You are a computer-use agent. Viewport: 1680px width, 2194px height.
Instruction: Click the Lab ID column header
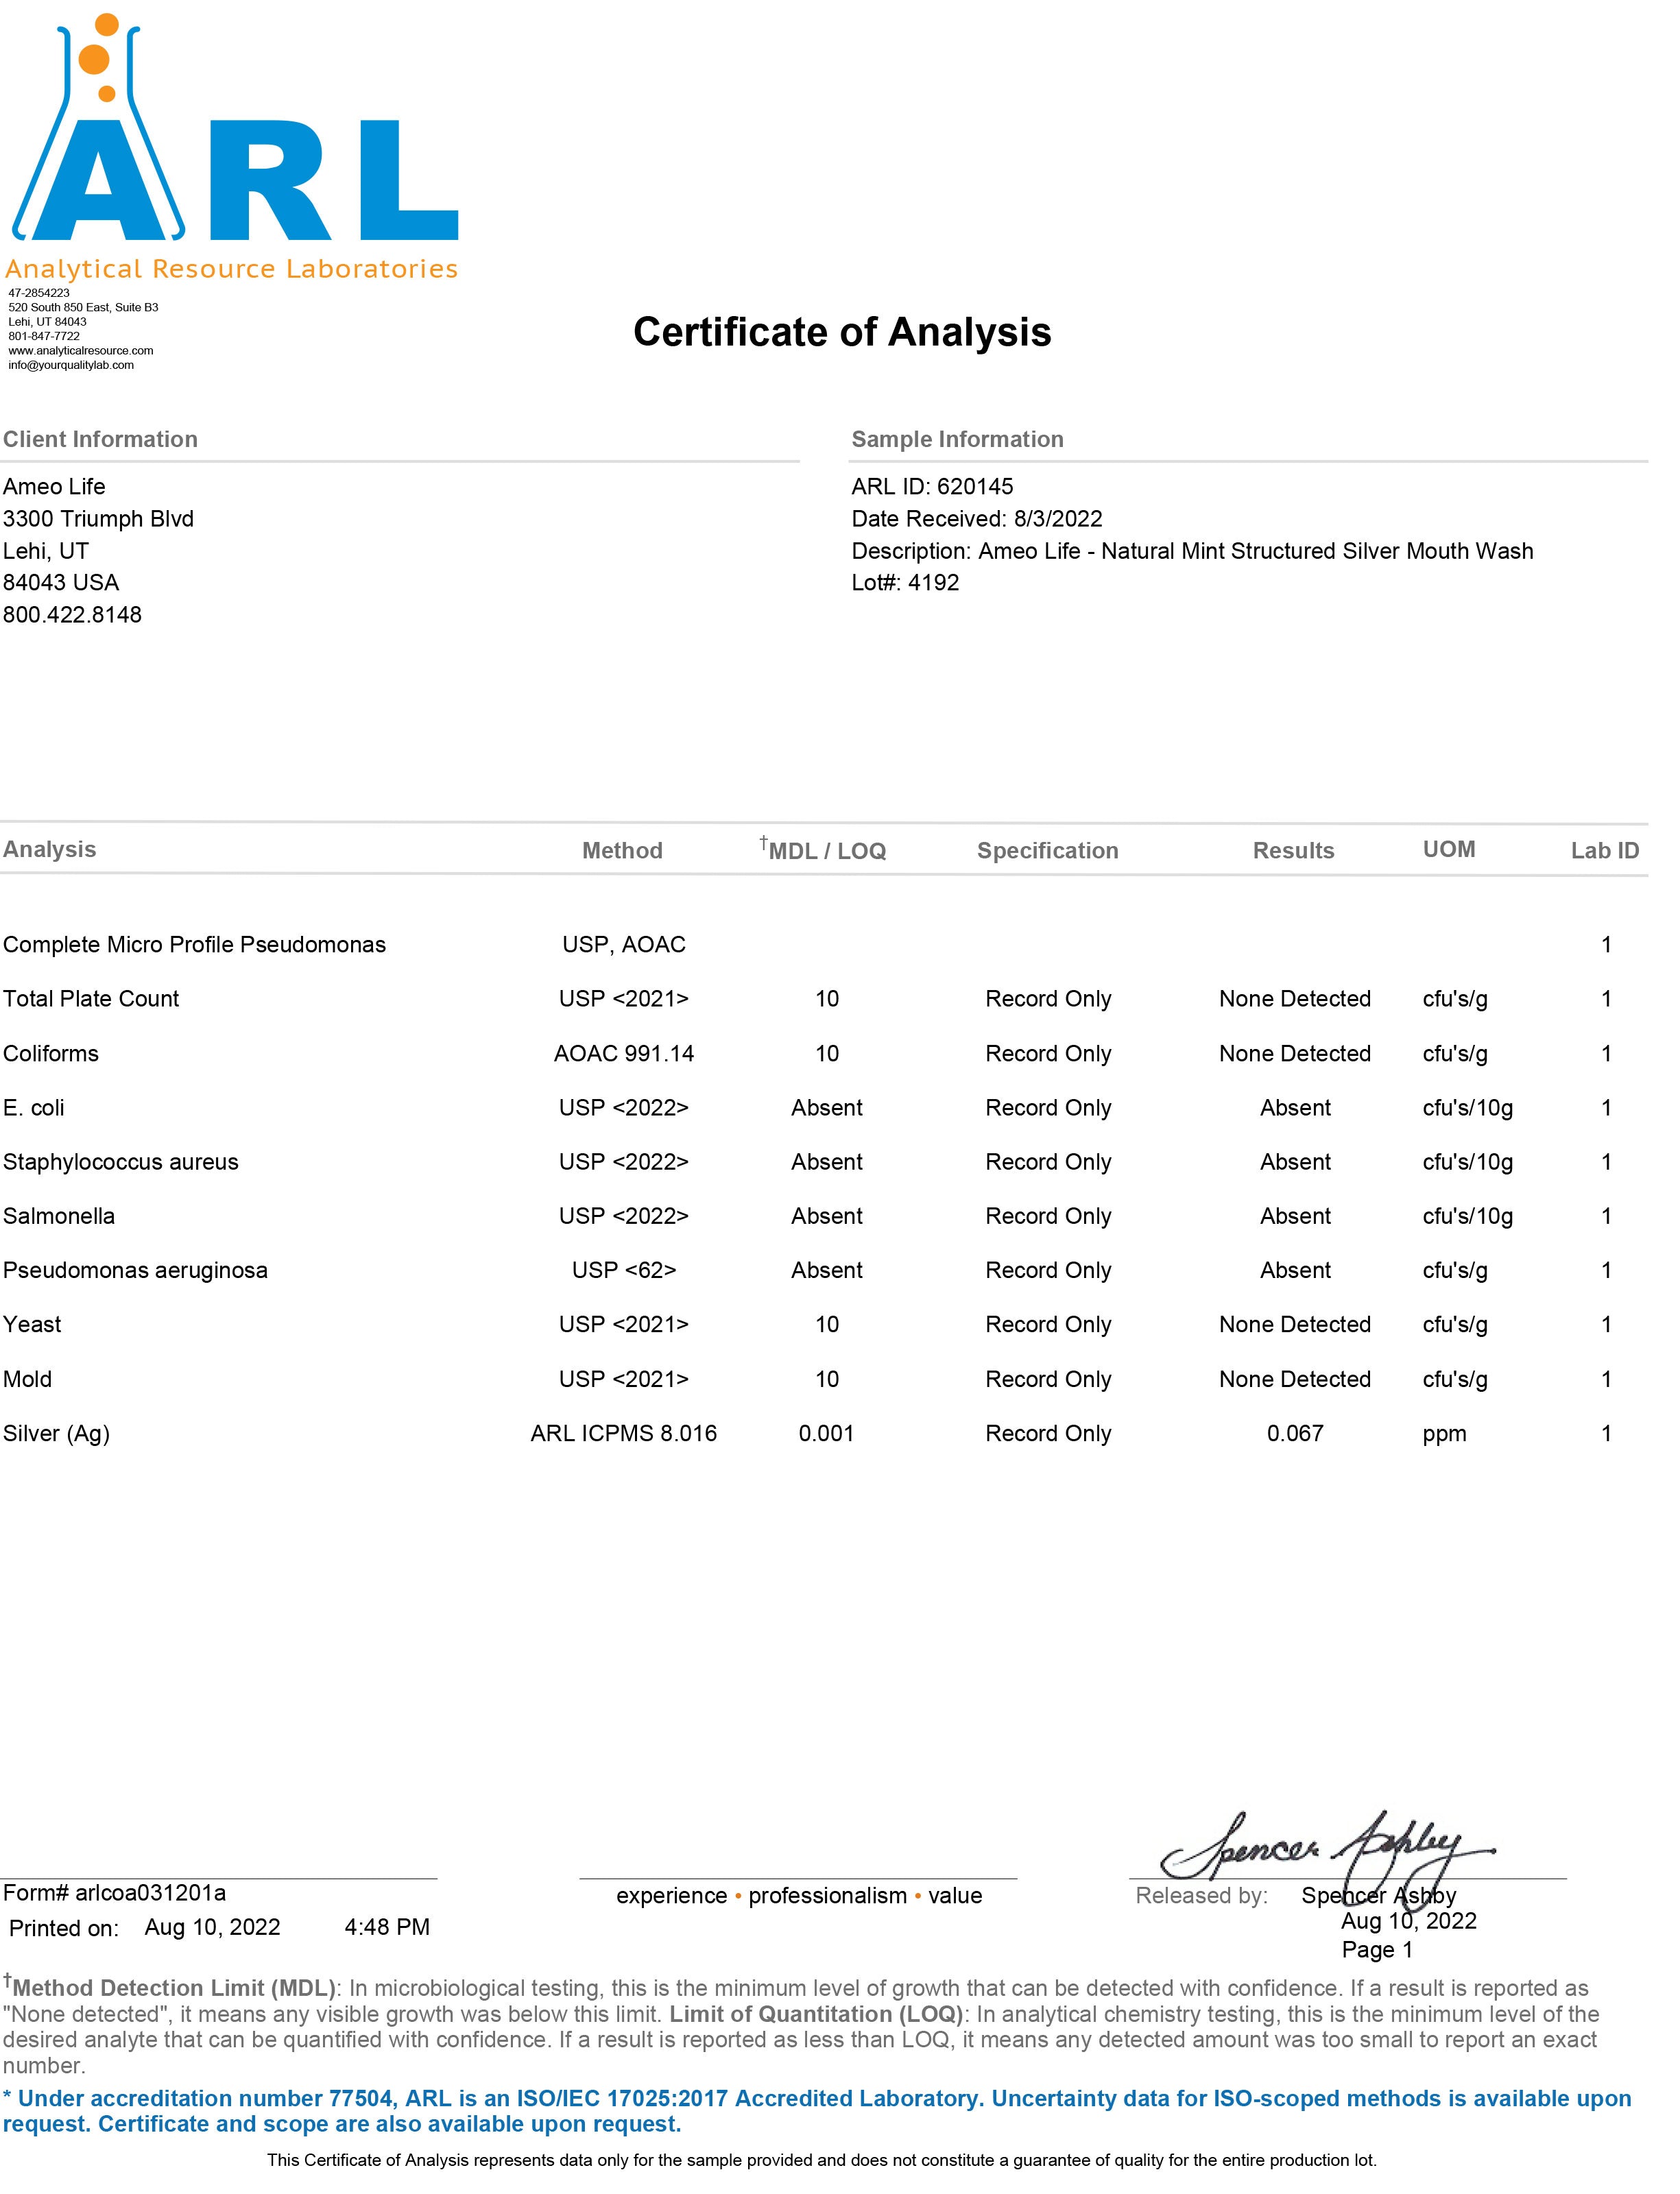click(1604, 851)
